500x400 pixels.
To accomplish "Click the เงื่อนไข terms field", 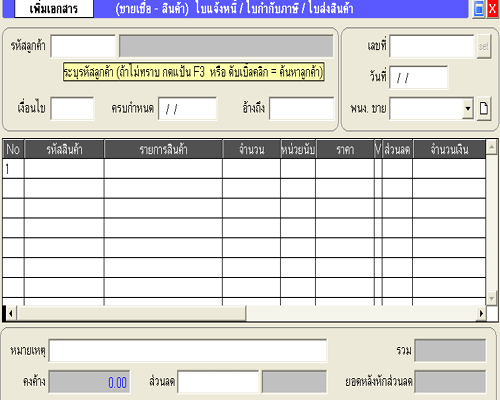I will [72, 108].
